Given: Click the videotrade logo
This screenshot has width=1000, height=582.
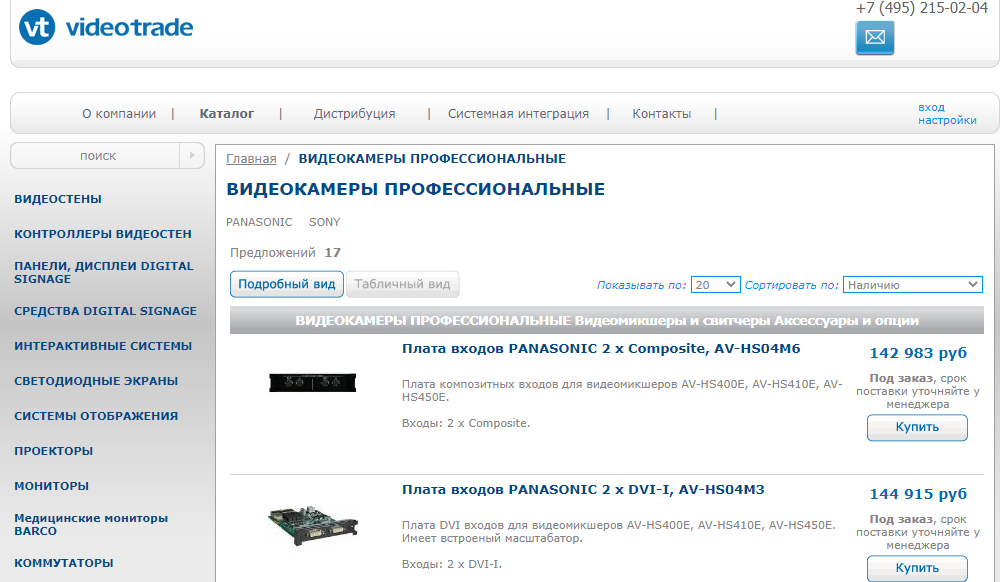Looking at the screenshot, I should click(x=106, y=27).
